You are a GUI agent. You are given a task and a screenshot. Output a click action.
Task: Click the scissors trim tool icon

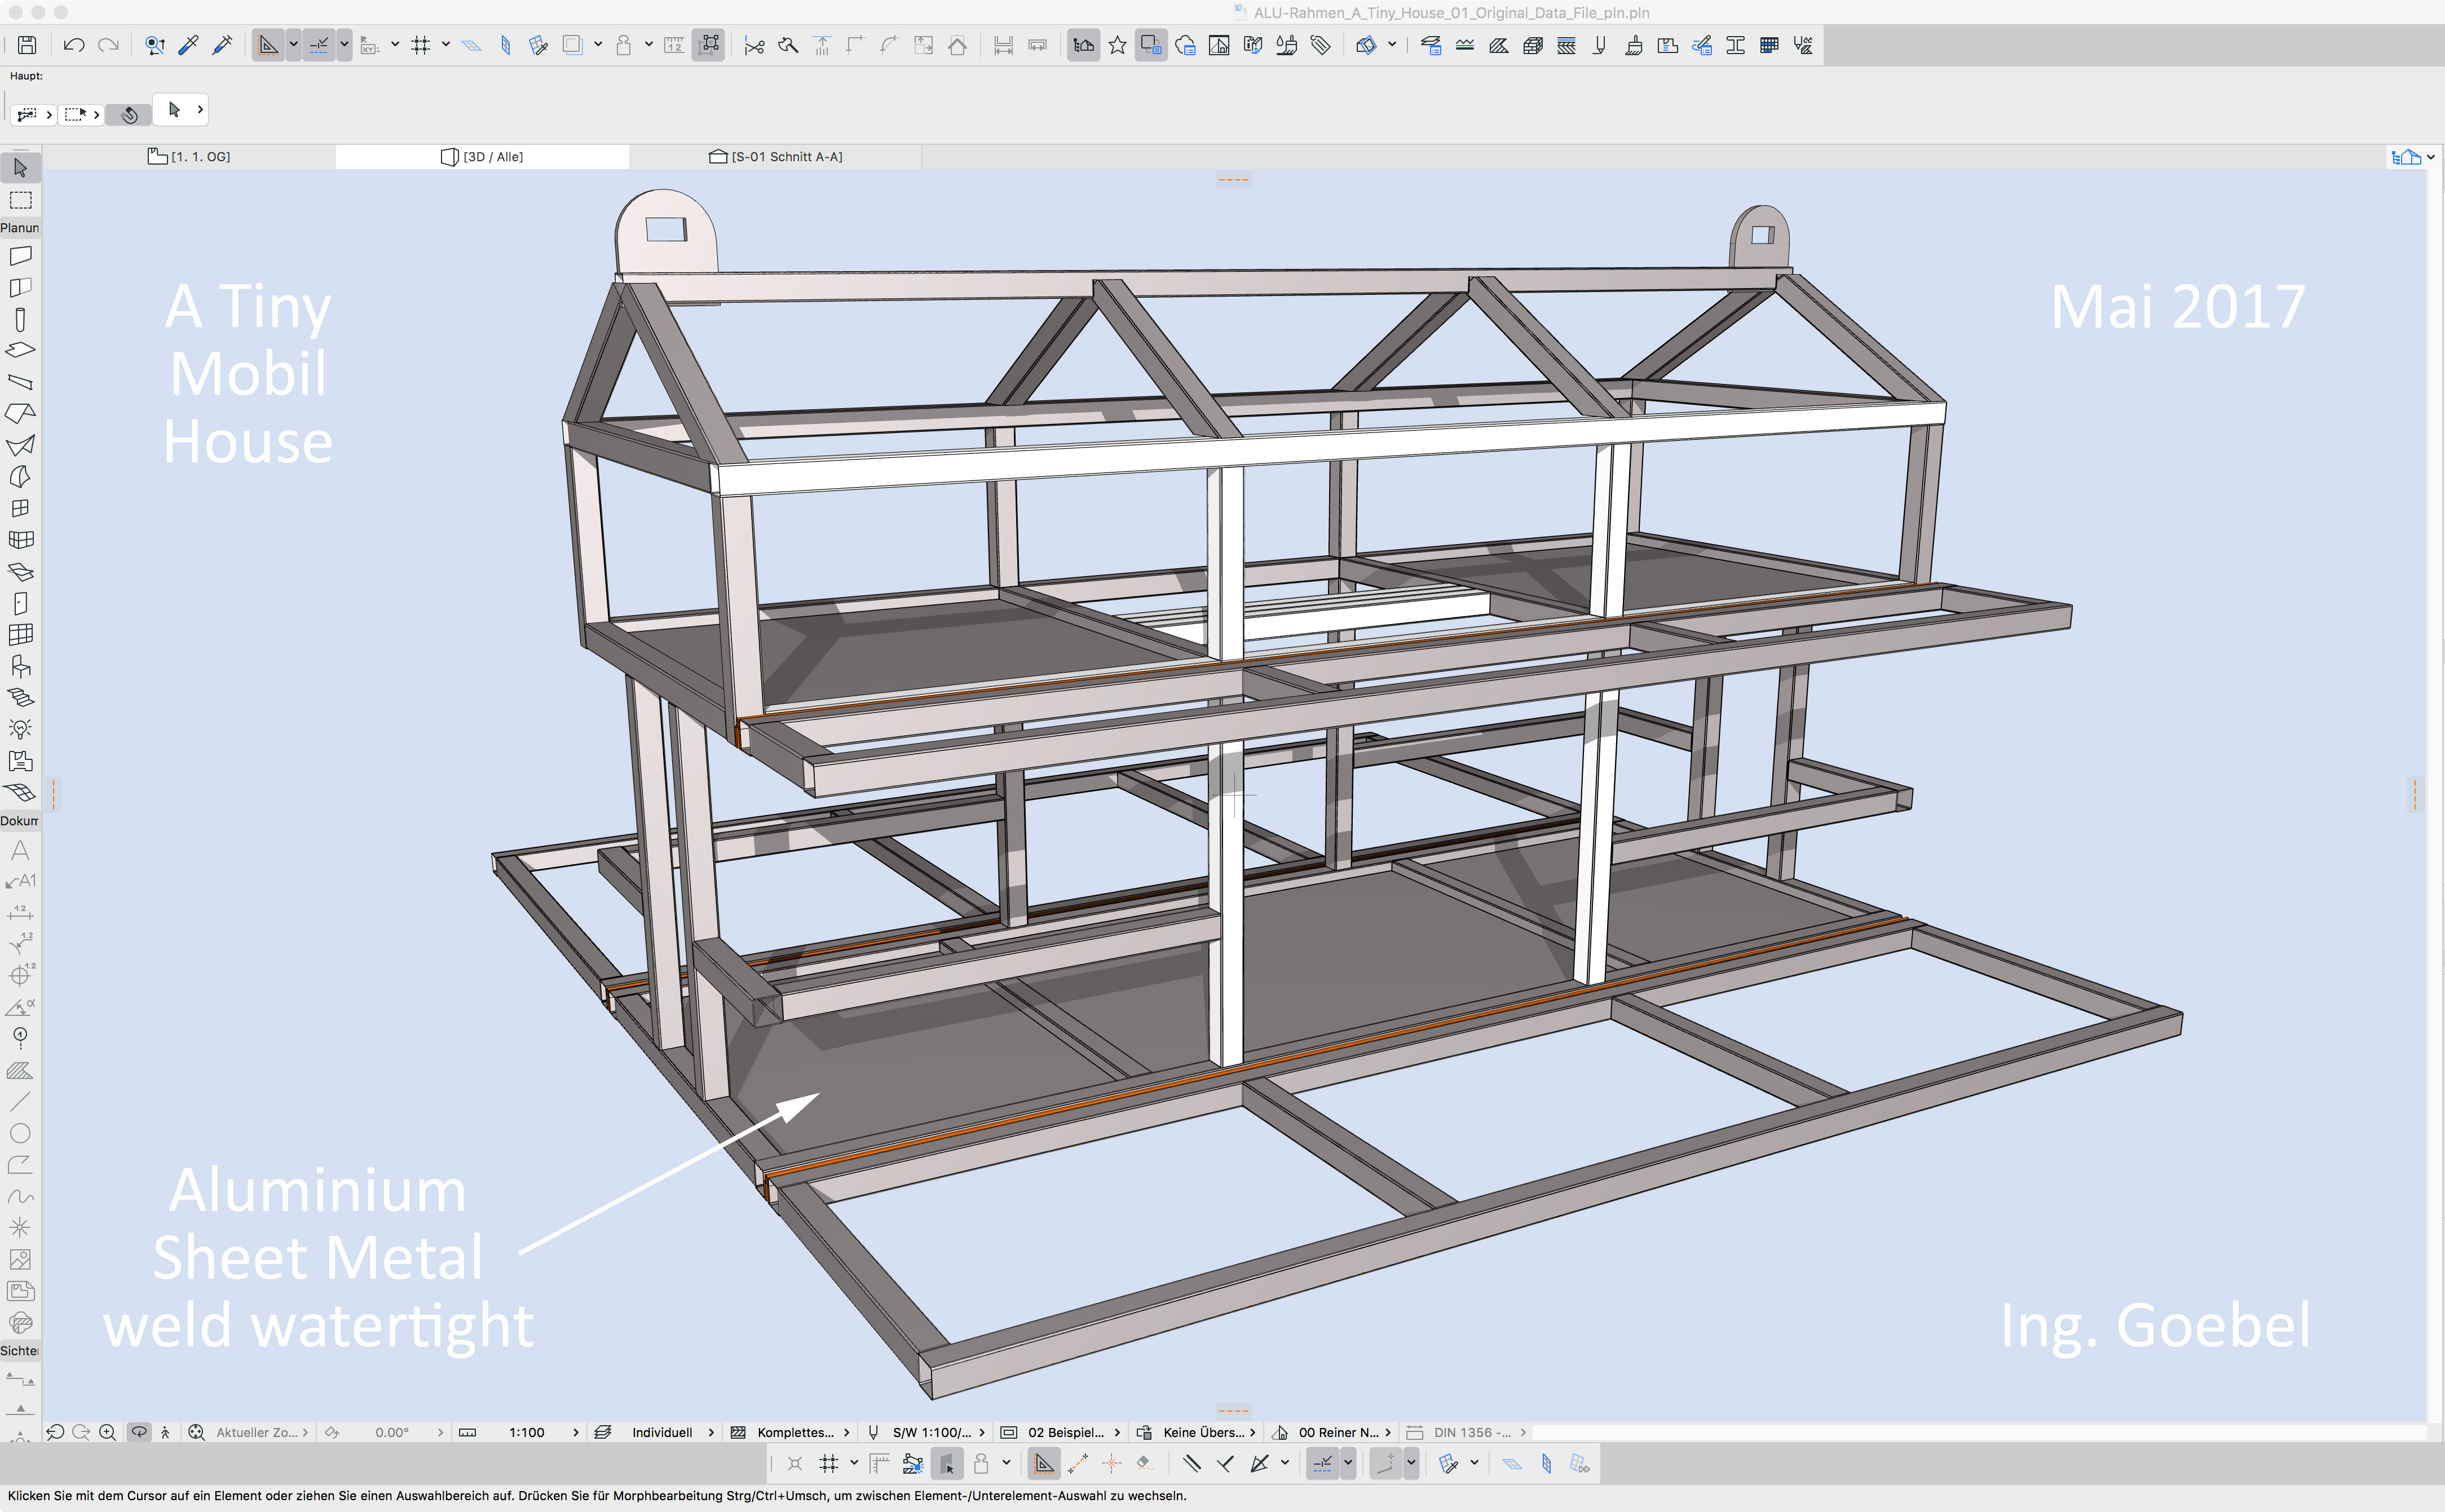click(754, 46)
